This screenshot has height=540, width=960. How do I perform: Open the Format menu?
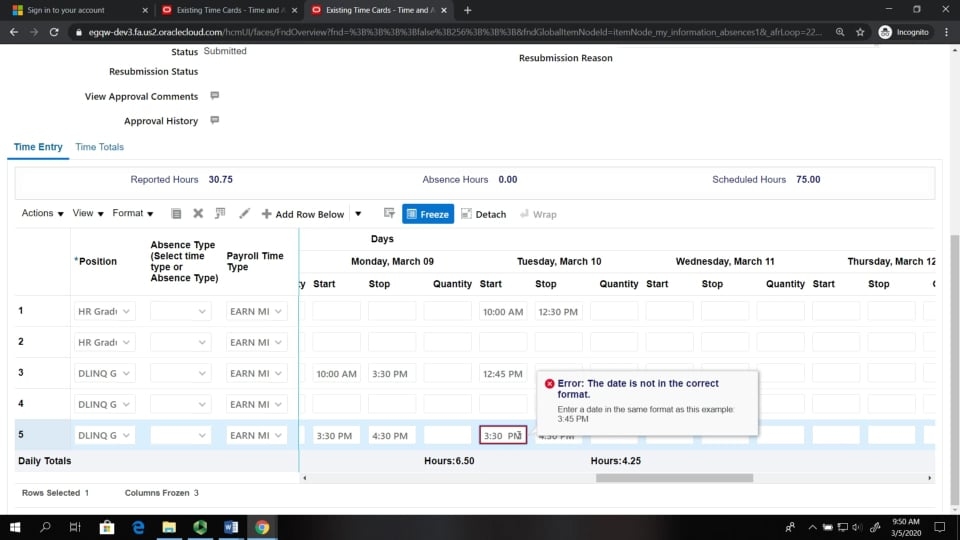pos(132,213)
